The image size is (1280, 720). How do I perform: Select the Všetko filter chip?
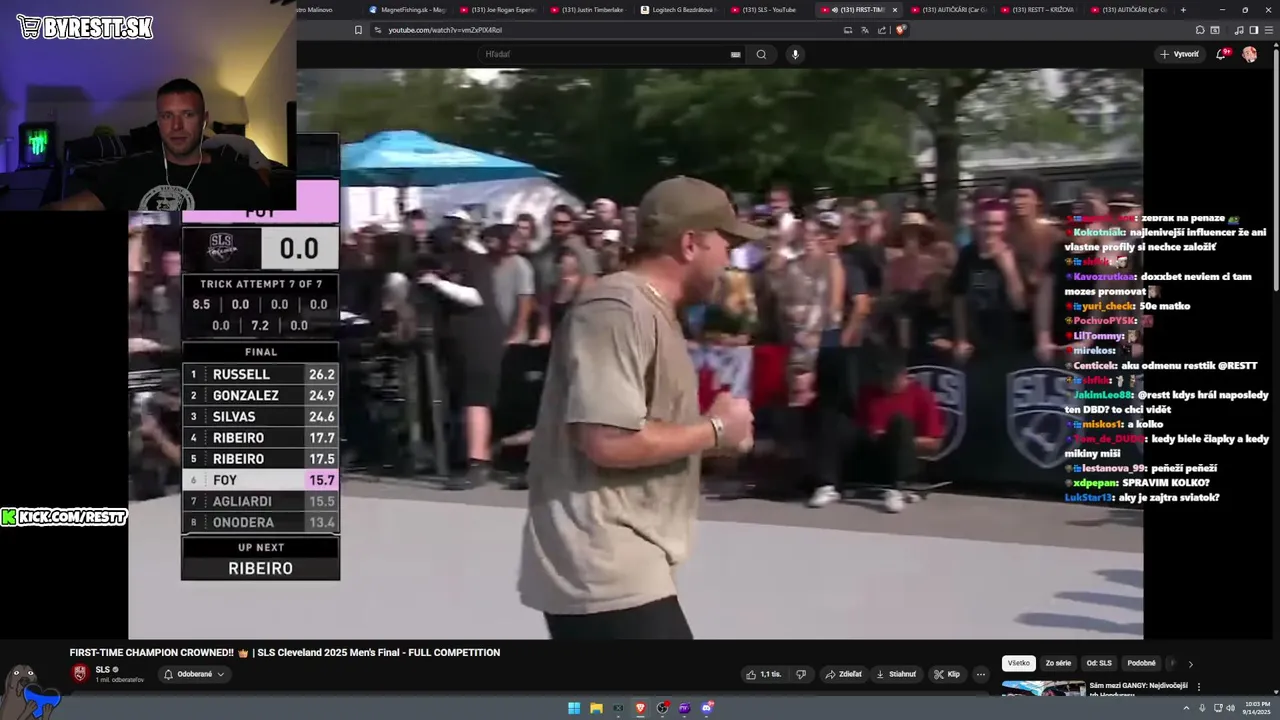point(1018,663)
